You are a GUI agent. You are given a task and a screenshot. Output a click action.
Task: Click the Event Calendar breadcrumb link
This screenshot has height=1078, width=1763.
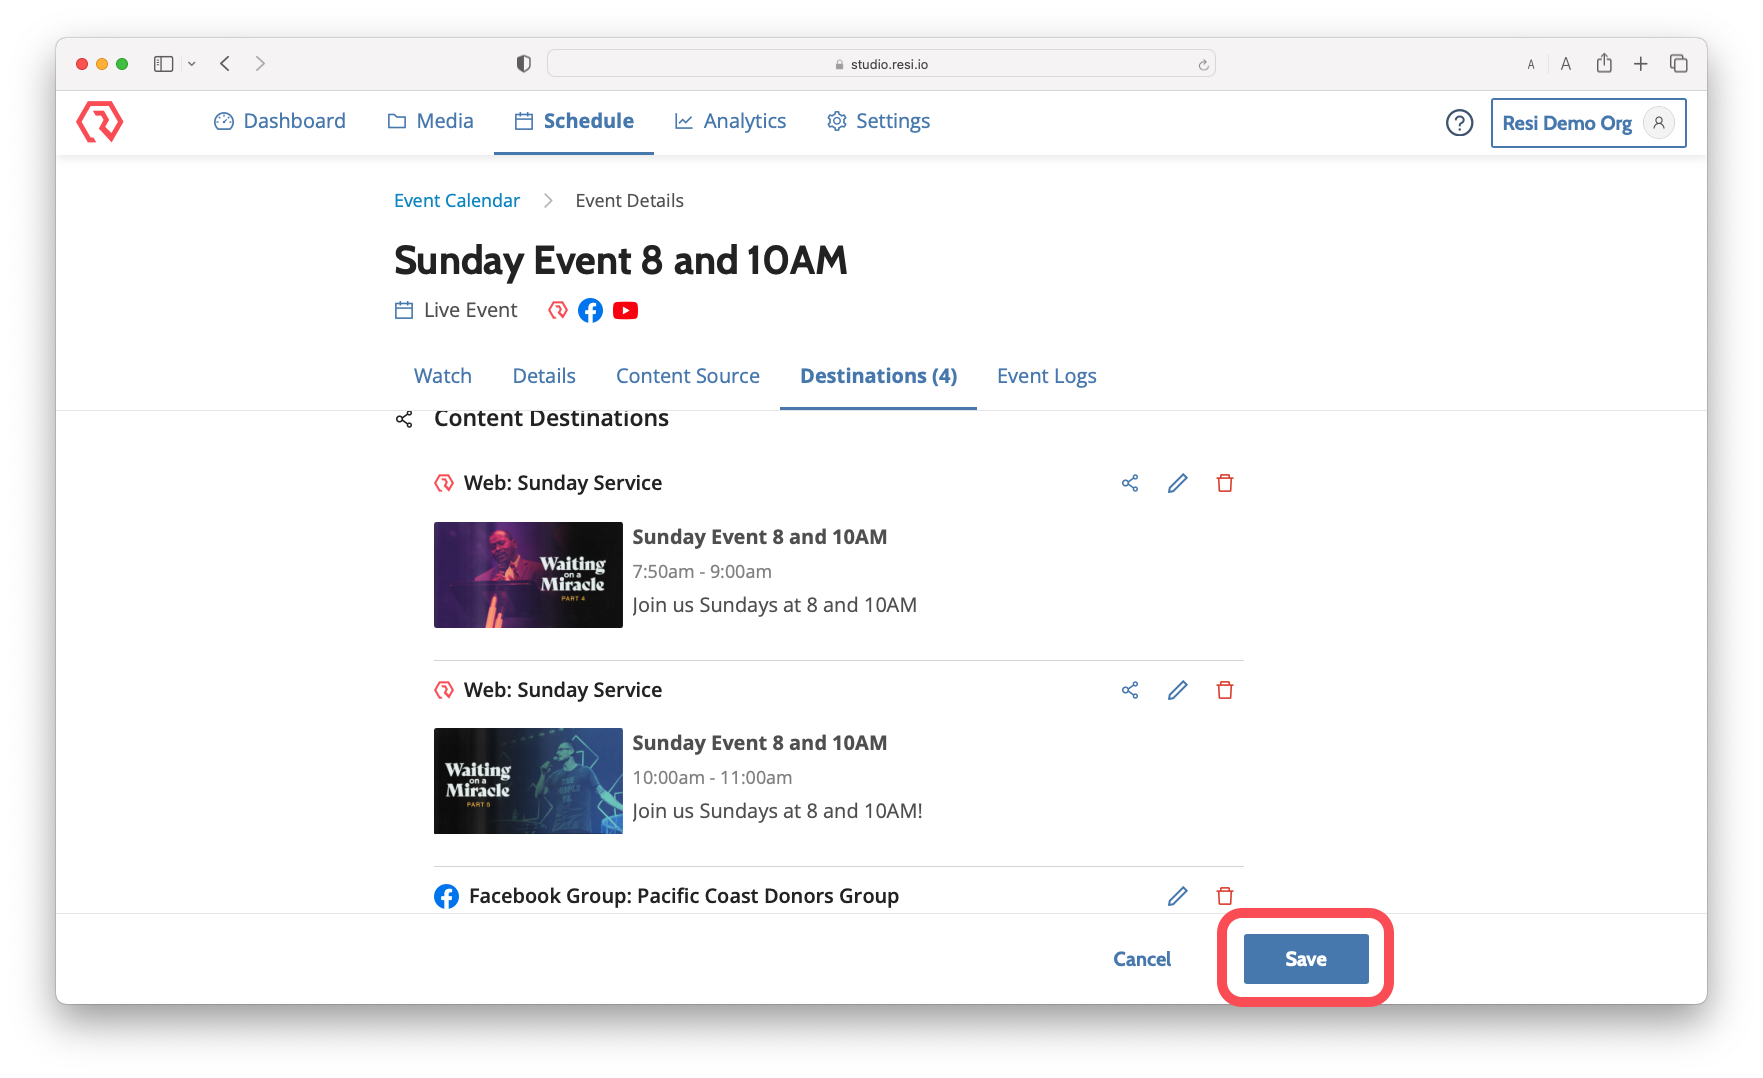click(x=457, y=201)
